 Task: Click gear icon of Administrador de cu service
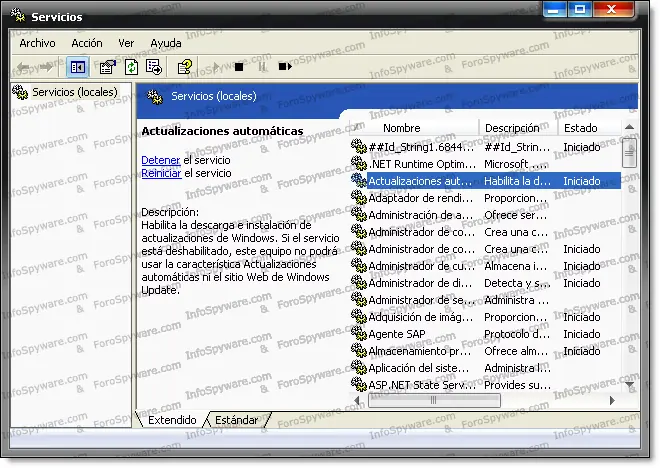359,266
